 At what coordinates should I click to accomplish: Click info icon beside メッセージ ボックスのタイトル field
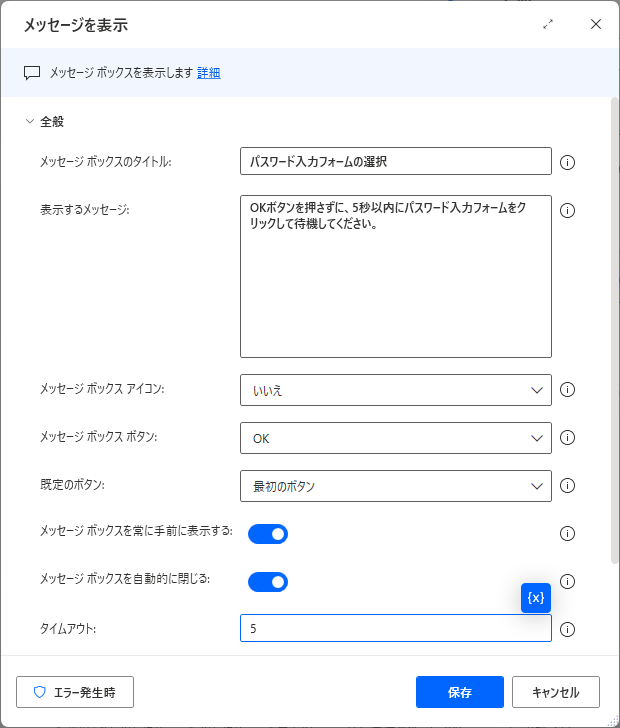point(567,162)
